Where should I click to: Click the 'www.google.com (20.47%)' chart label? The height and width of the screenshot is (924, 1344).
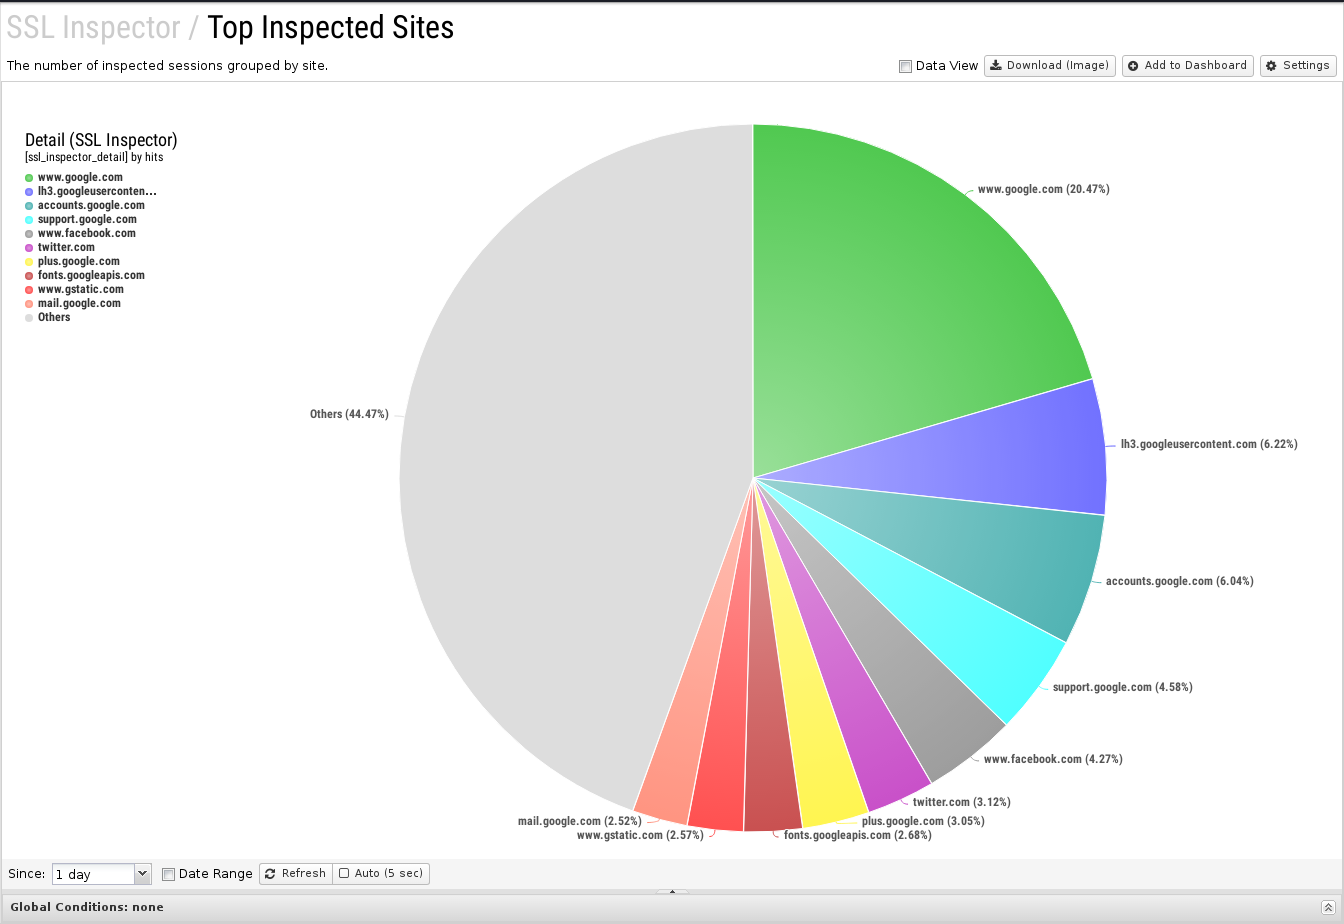(1043, 189)
